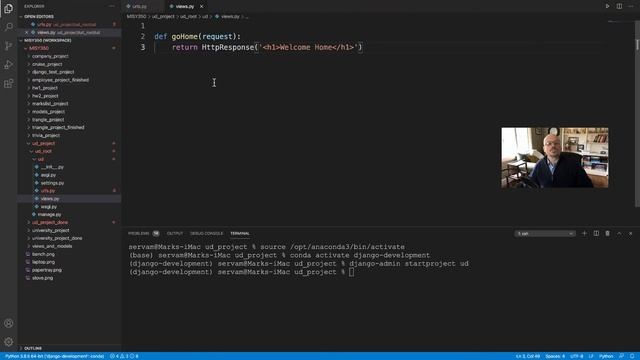Place the cursor on the goHome function line
Screen dimensions: 640x360
(198, 36)
